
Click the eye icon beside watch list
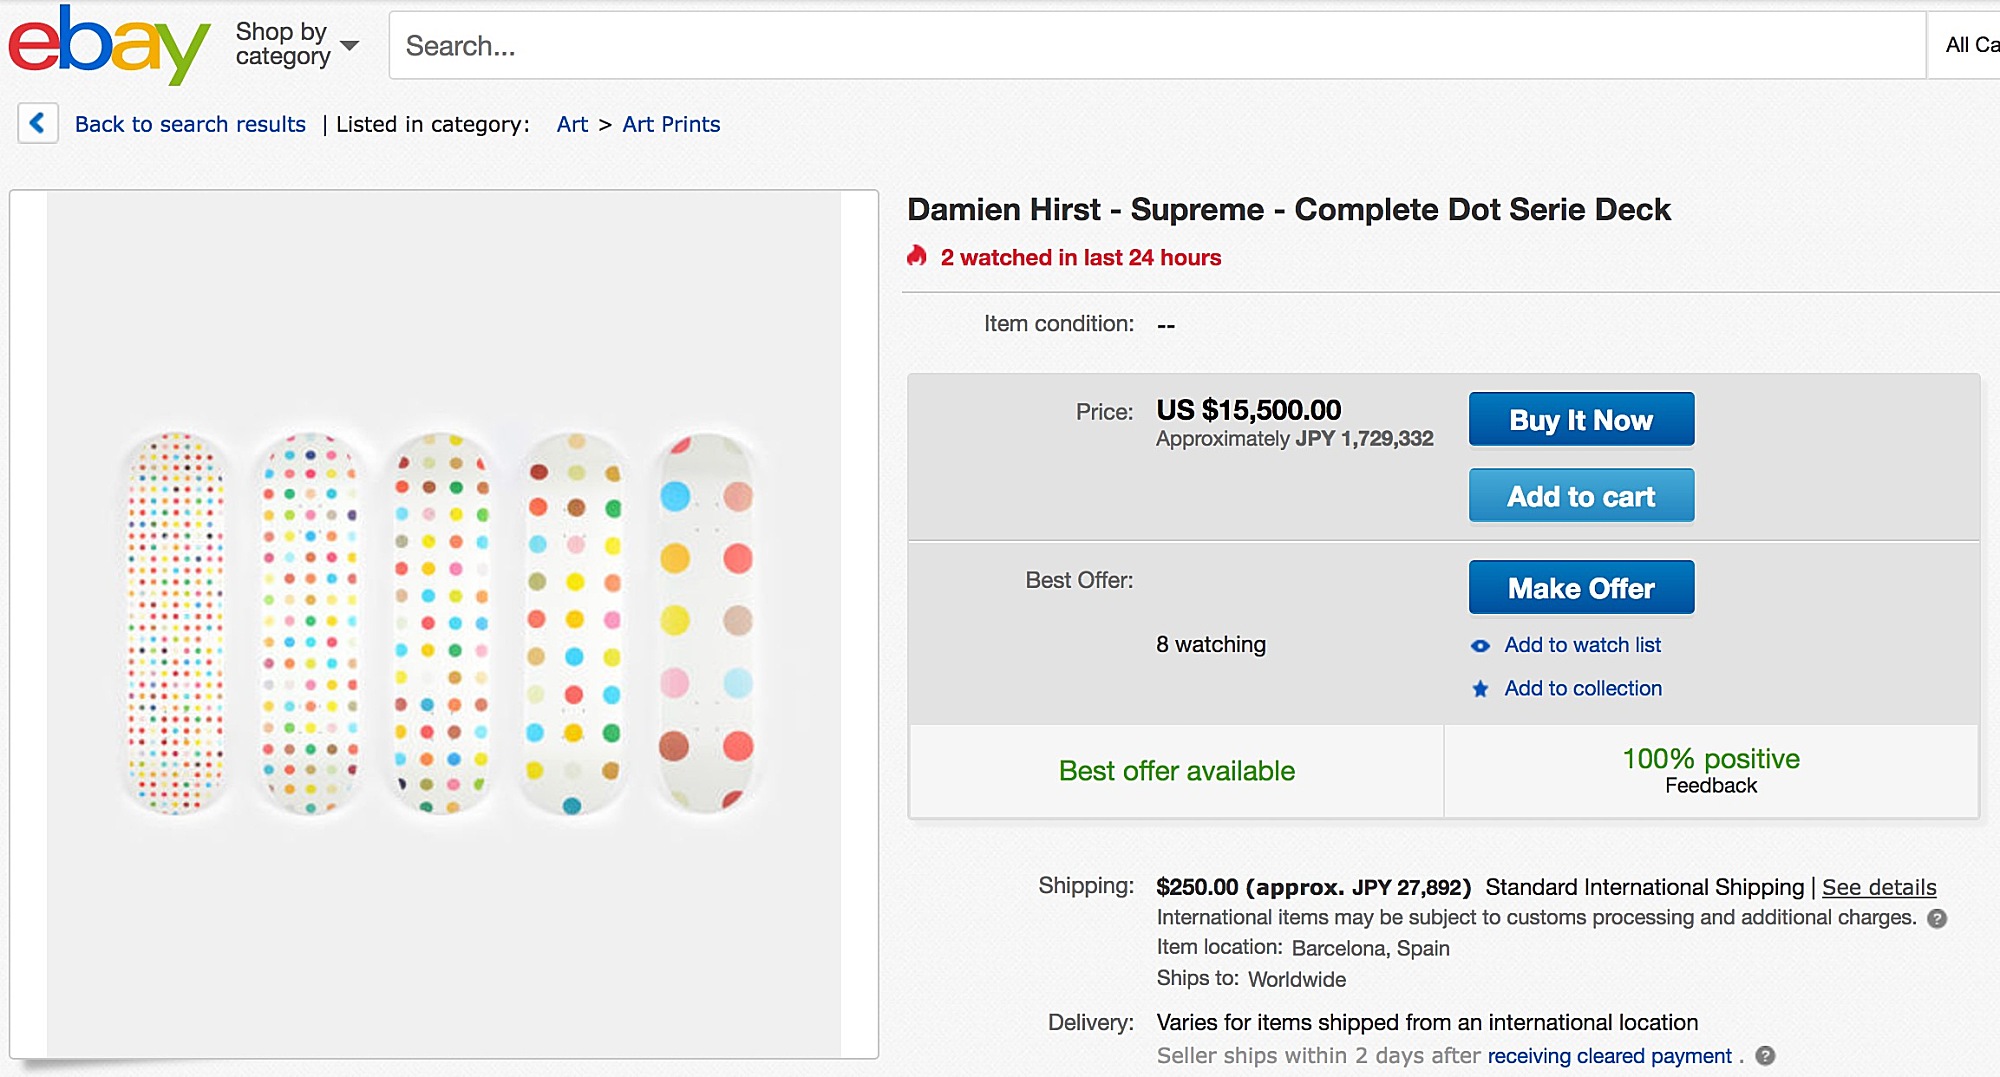(1480, 646)
